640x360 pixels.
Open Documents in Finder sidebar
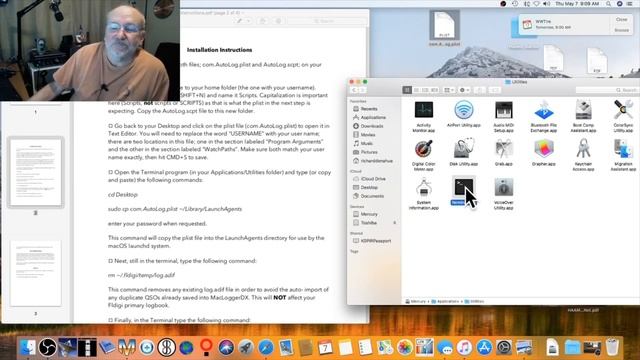coord(373,196)
